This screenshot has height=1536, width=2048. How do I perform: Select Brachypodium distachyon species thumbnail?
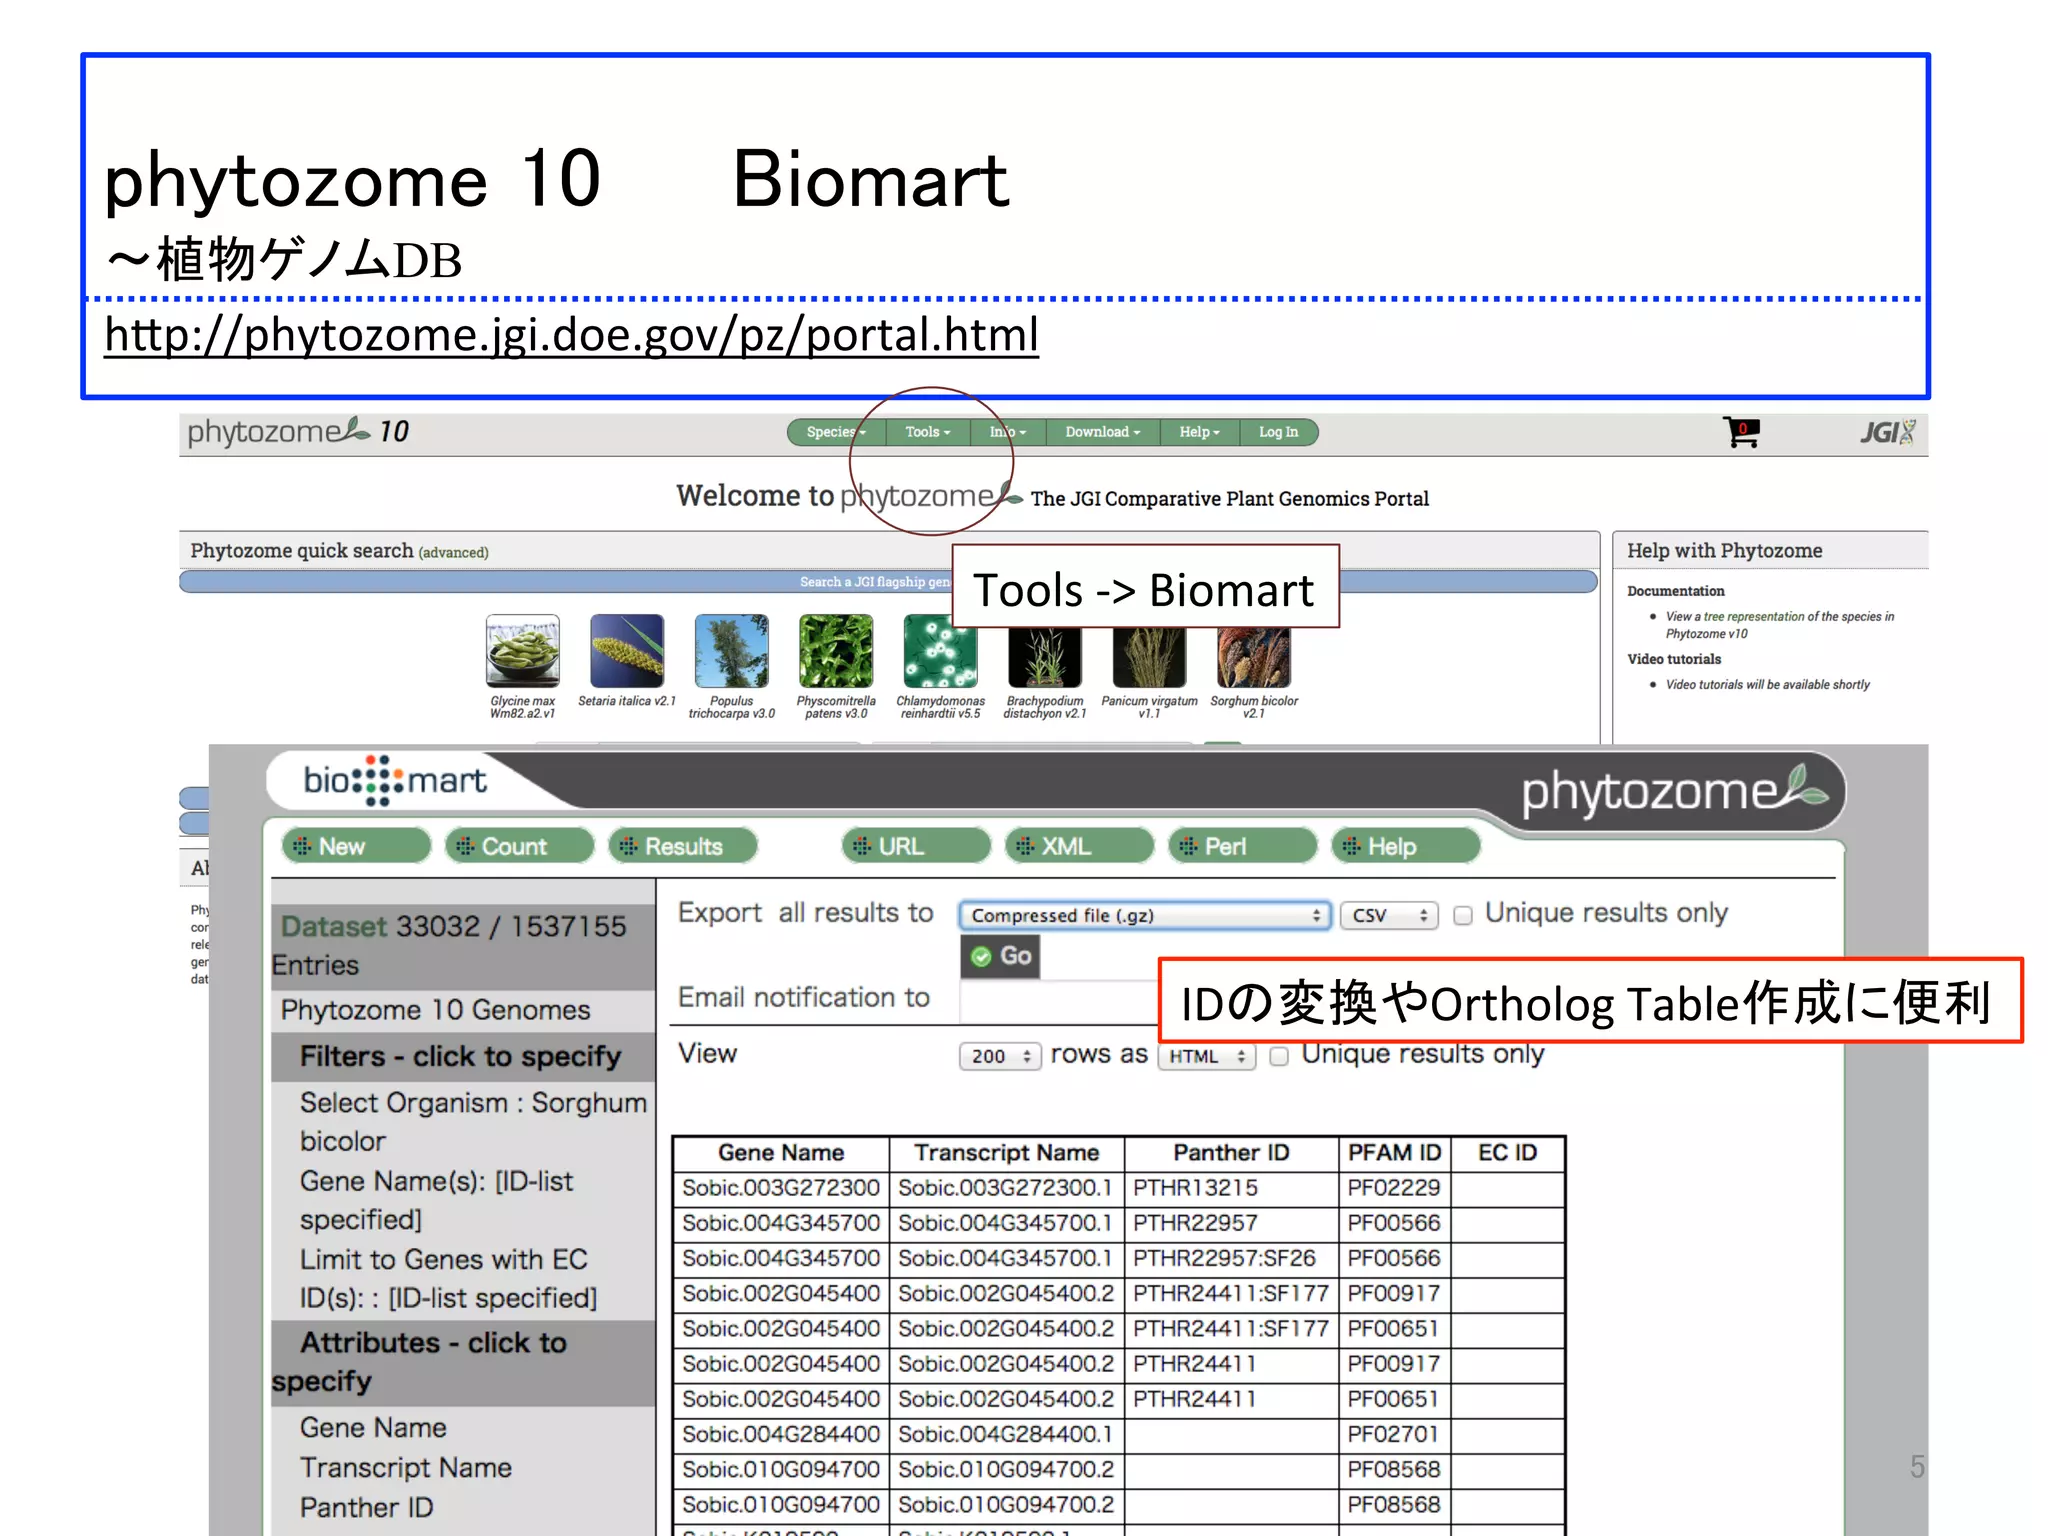[1045, 657]
